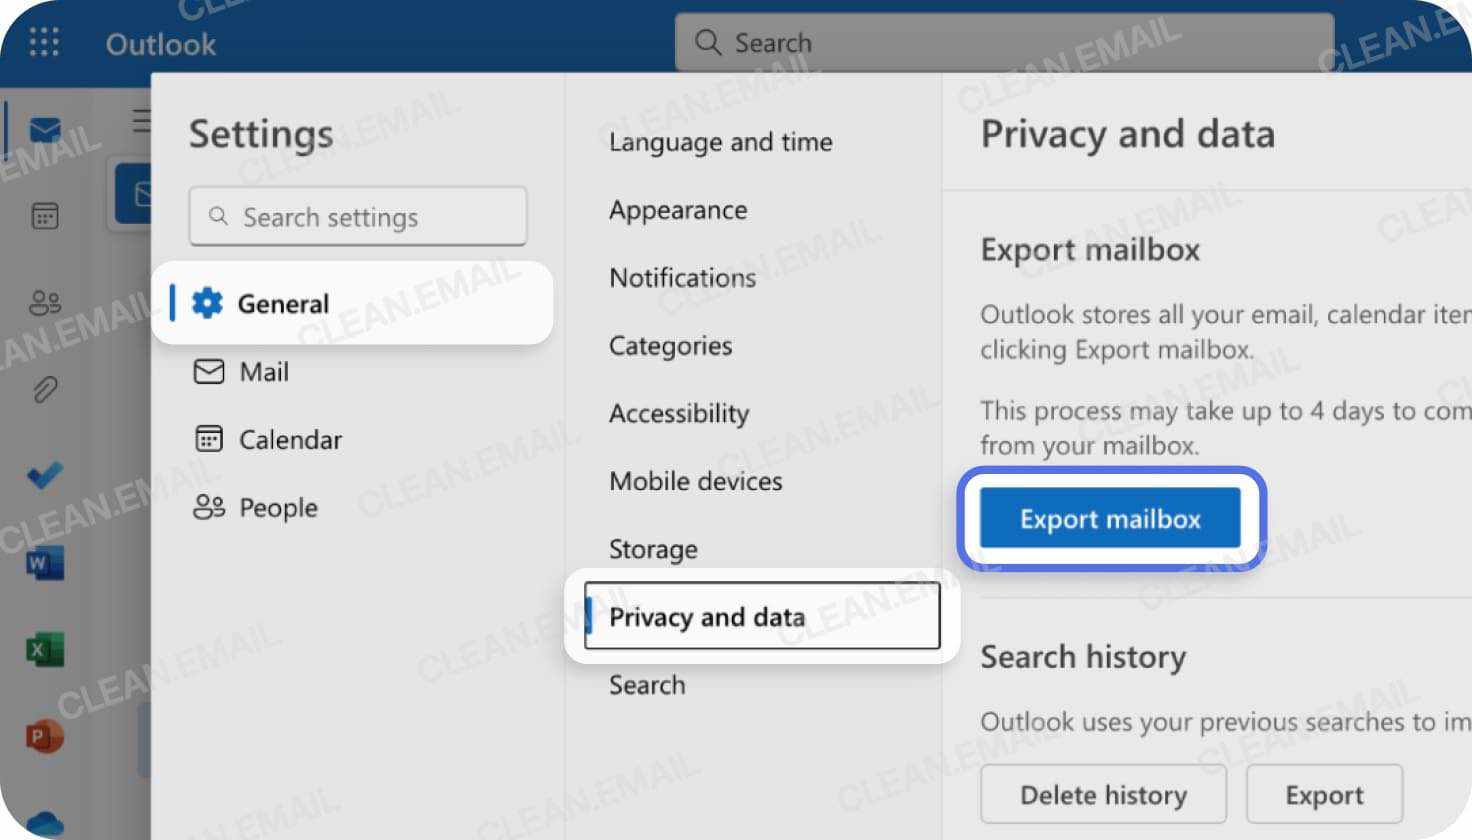Open the app launcher grid icon
The height and width of the screenshot is (840, 1472).
pyautogui.click(x=42, y=42)
